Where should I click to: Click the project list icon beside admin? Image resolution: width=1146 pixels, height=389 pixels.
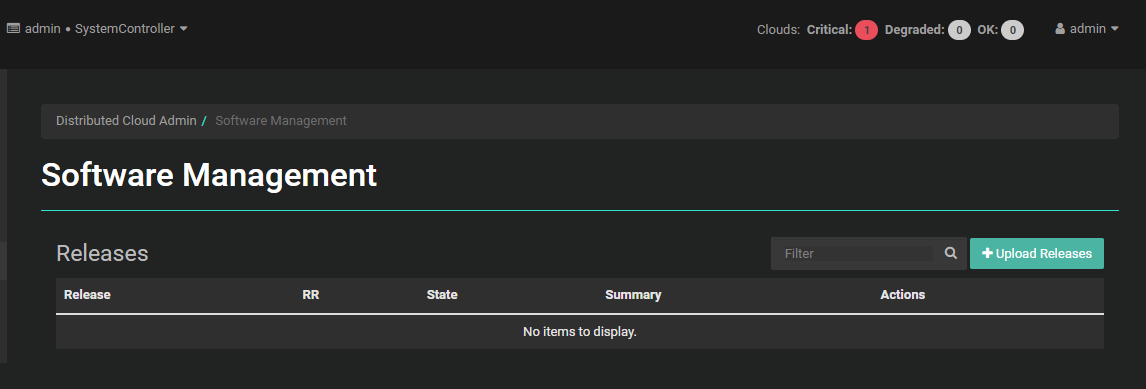click(12, 29)
